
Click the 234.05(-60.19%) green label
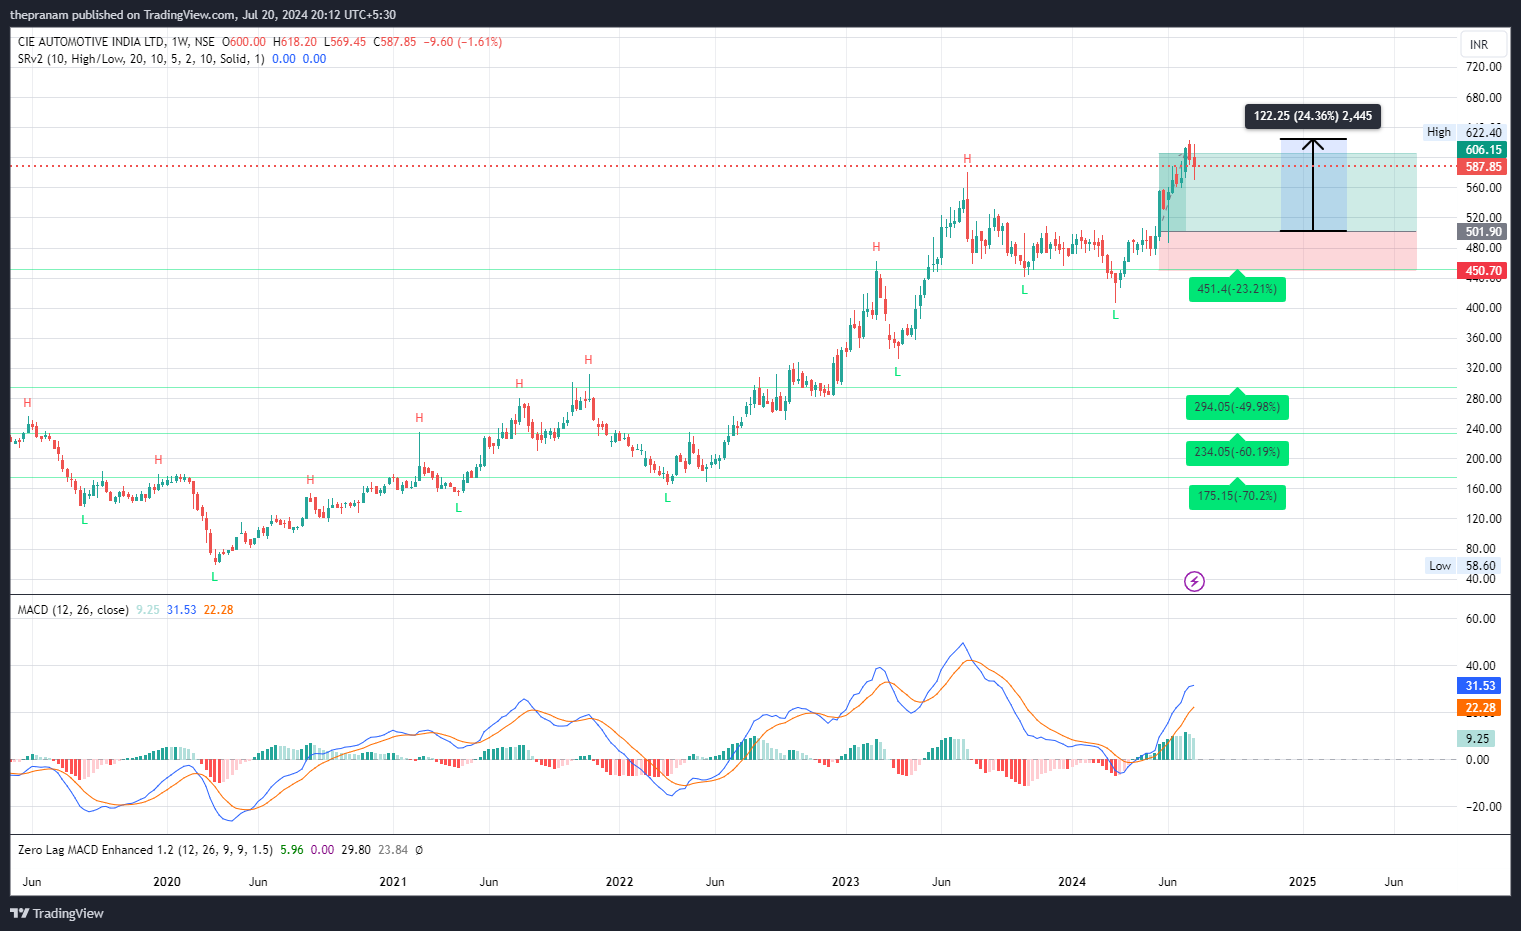(1237, 452)
